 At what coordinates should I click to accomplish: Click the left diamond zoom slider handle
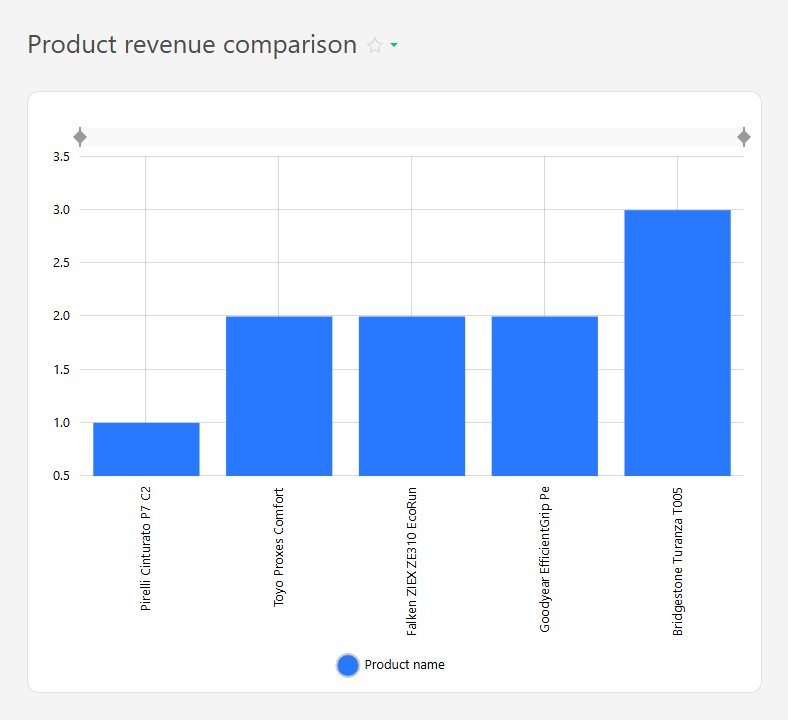pyautogui.click(x=80, y=137)
